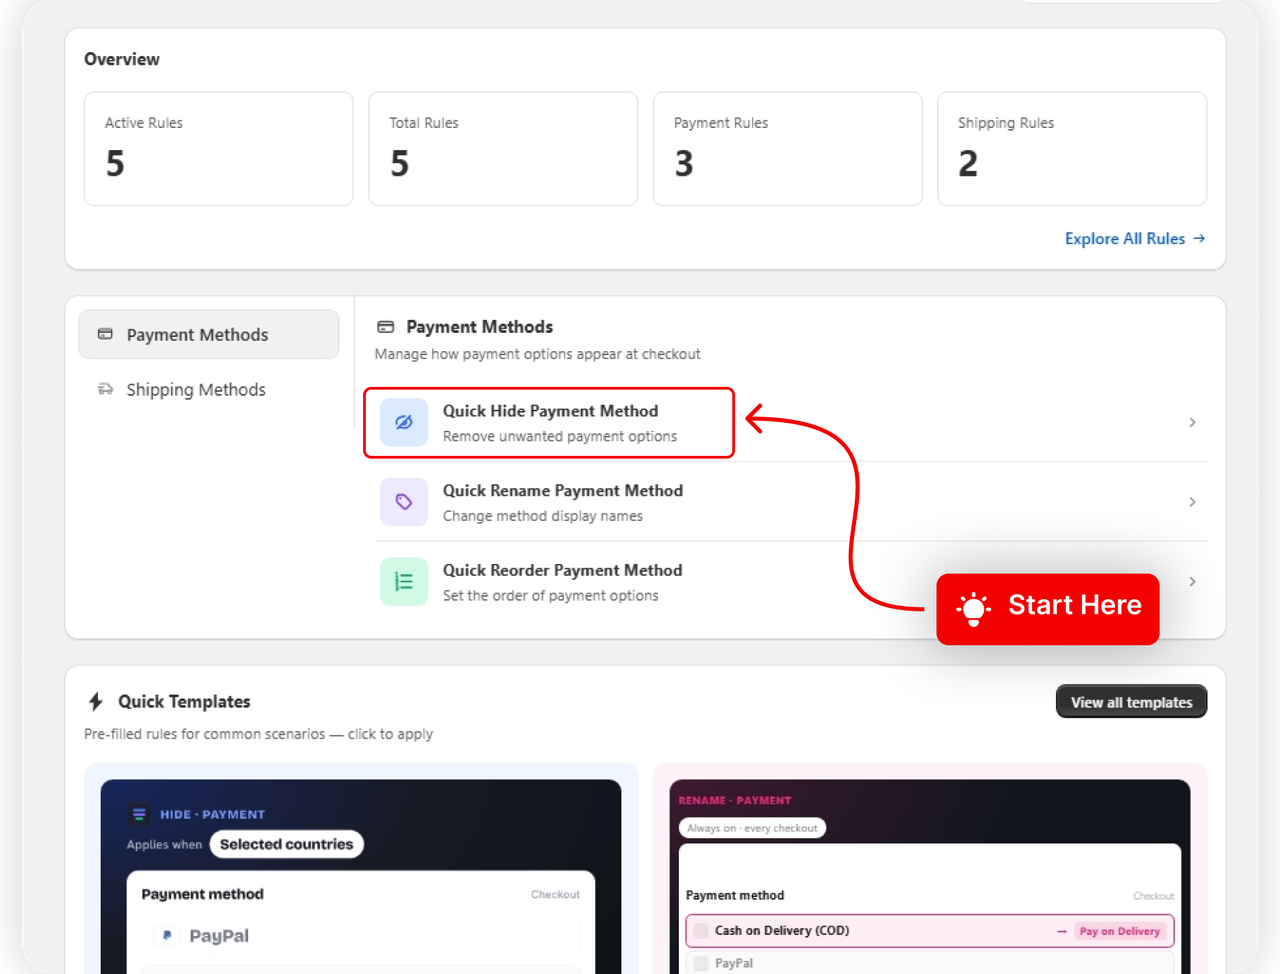
Task: Apply the Hide Payment template thumbnail
Action: click(x=361, y=876)
